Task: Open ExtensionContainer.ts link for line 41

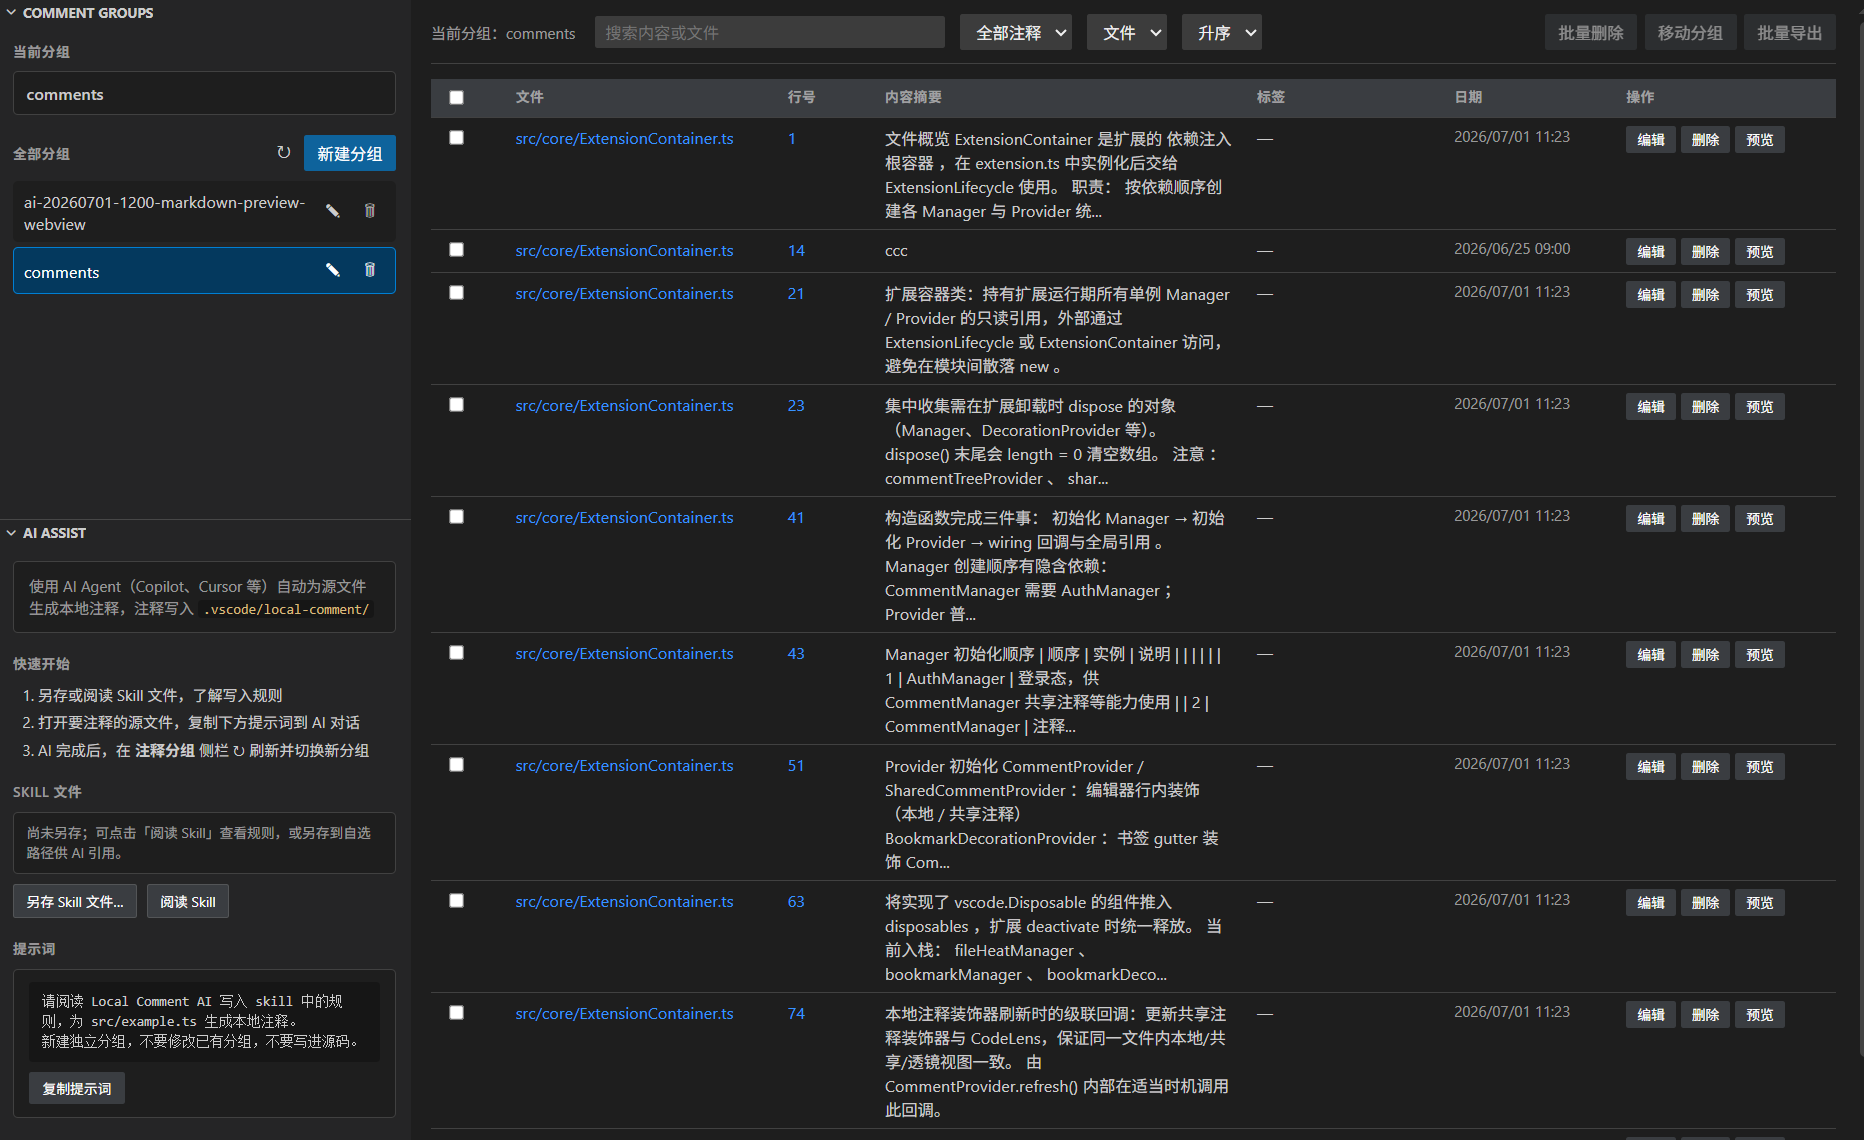Action: click(x=624, y=517)
